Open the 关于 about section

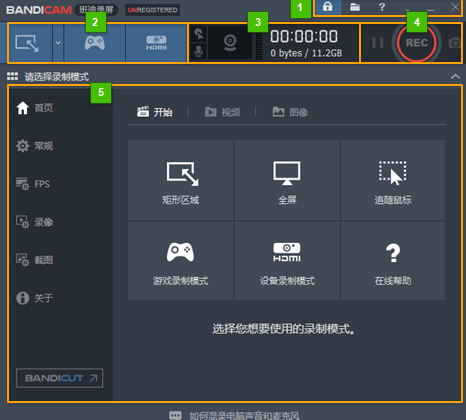click(x=35, y=298)
